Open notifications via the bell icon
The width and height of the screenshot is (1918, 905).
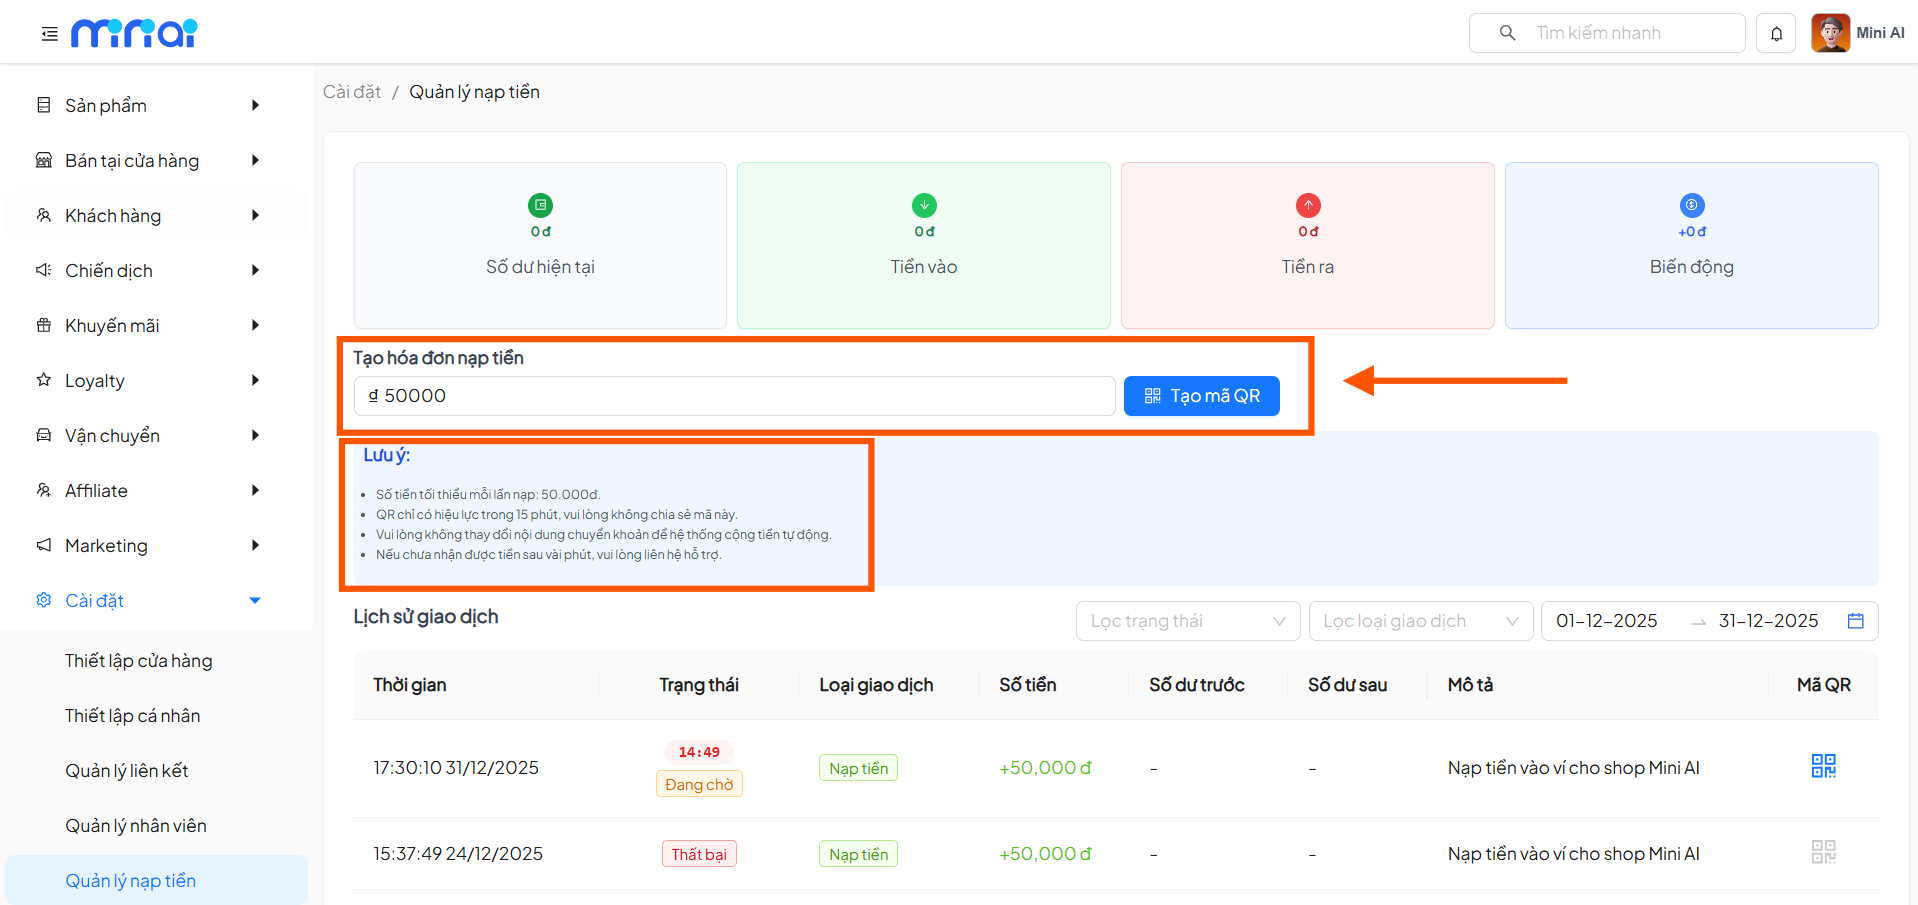(1775, 32)
